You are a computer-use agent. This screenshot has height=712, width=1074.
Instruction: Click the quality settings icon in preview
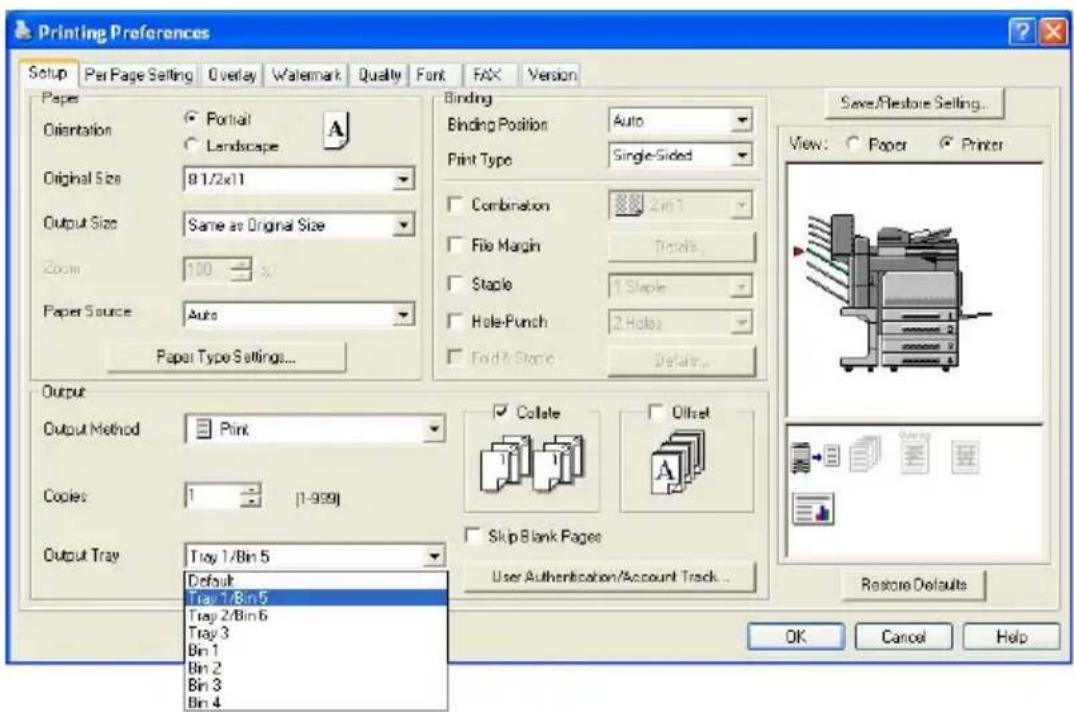coord(813,510)
